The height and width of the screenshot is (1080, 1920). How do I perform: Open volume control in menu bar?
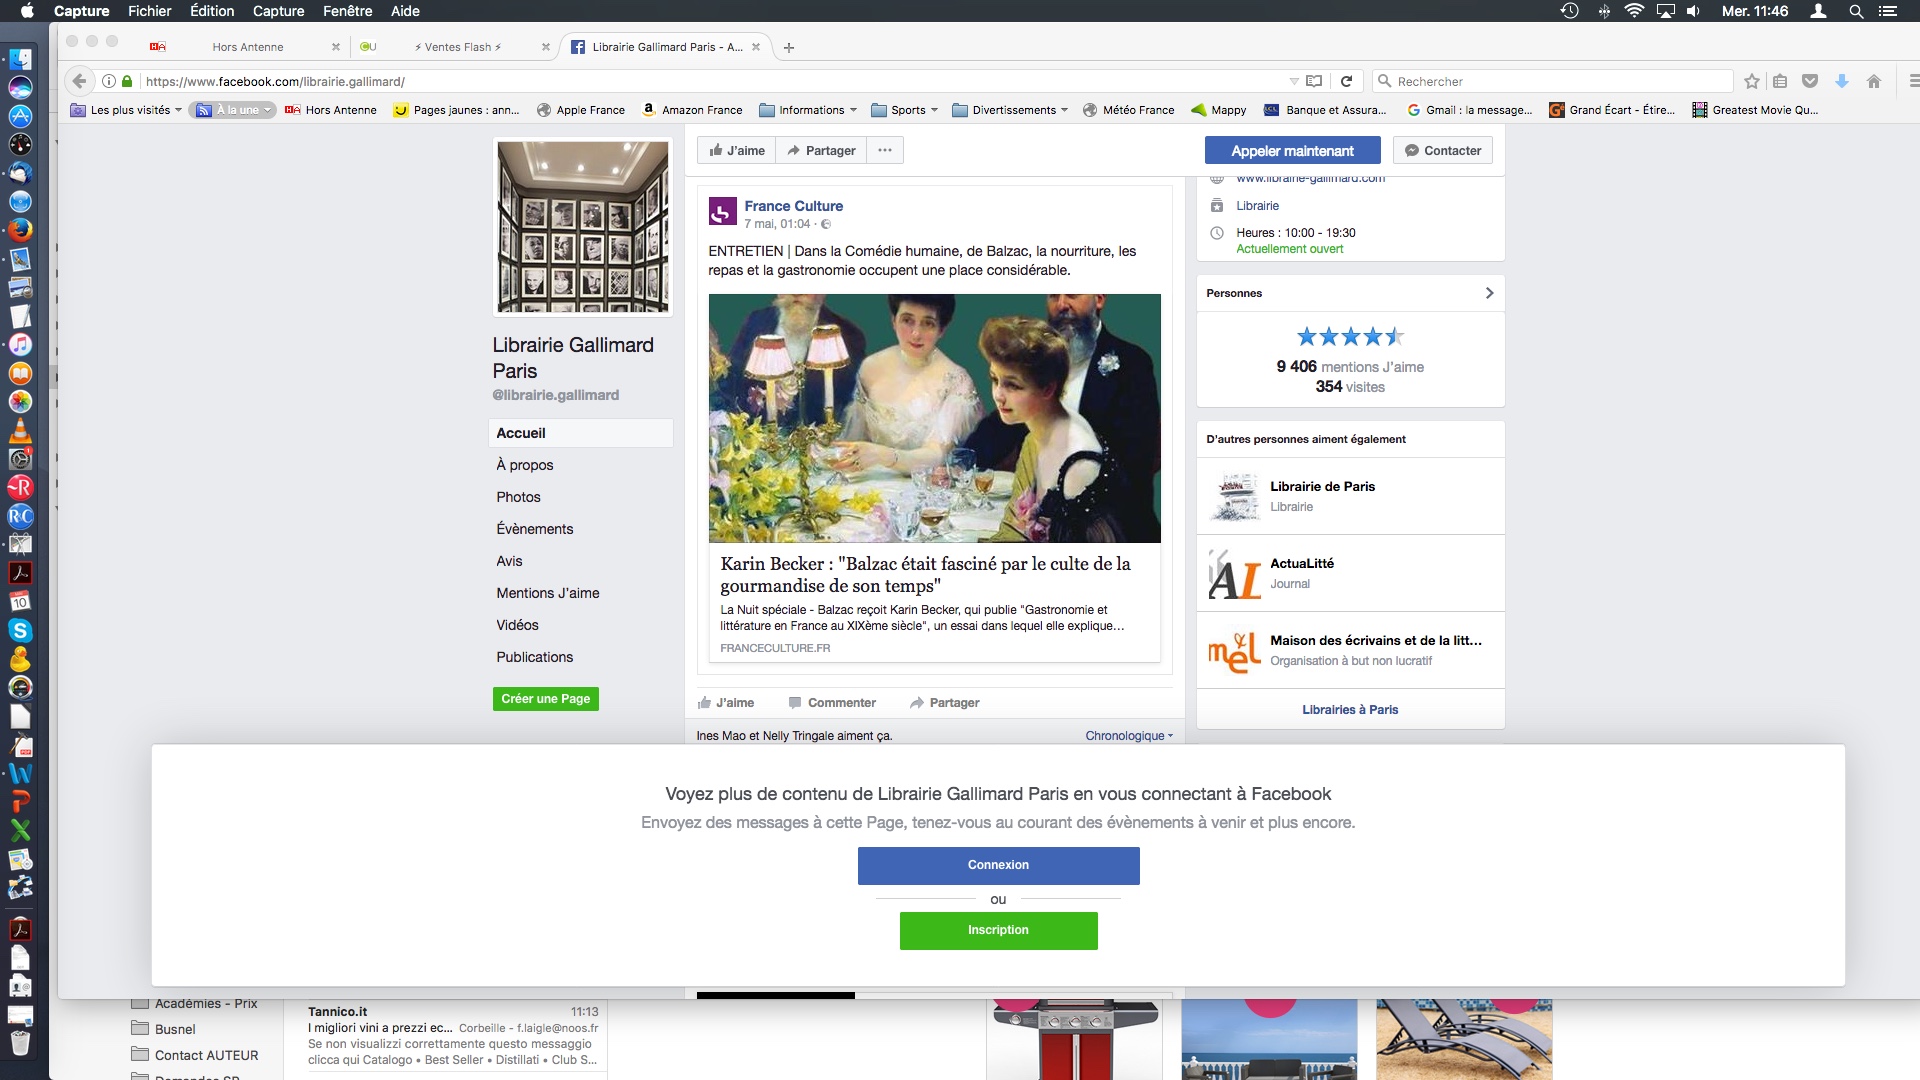[x=1693, y=11]
